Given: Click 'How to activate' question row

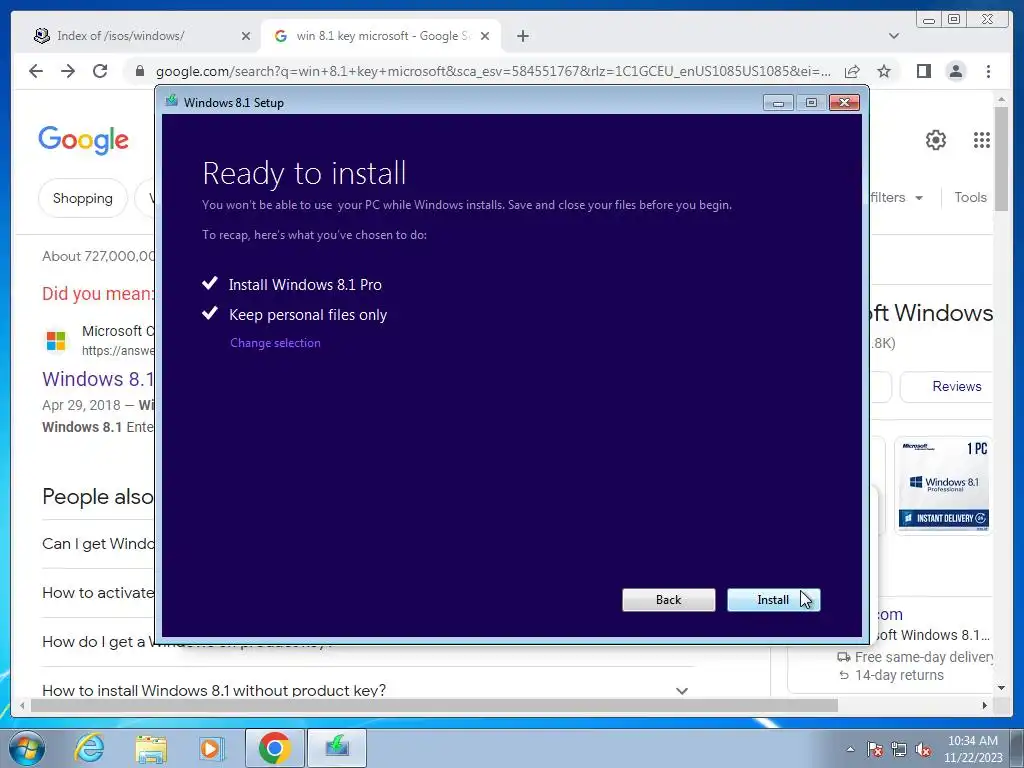Looking at the screenshot, I should pos(98,592).
